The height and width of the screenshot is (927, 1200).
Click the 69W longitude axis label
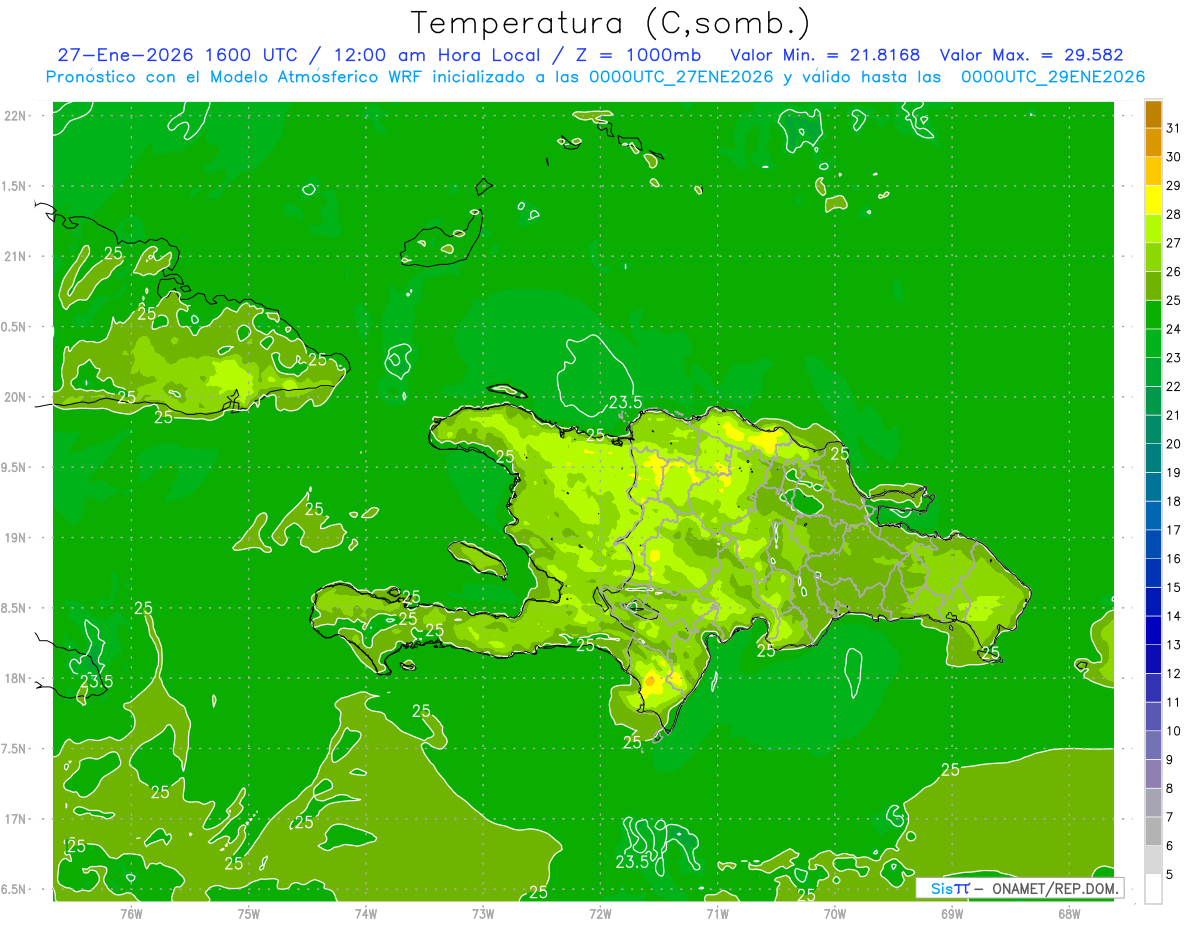(x=952, y=913)
